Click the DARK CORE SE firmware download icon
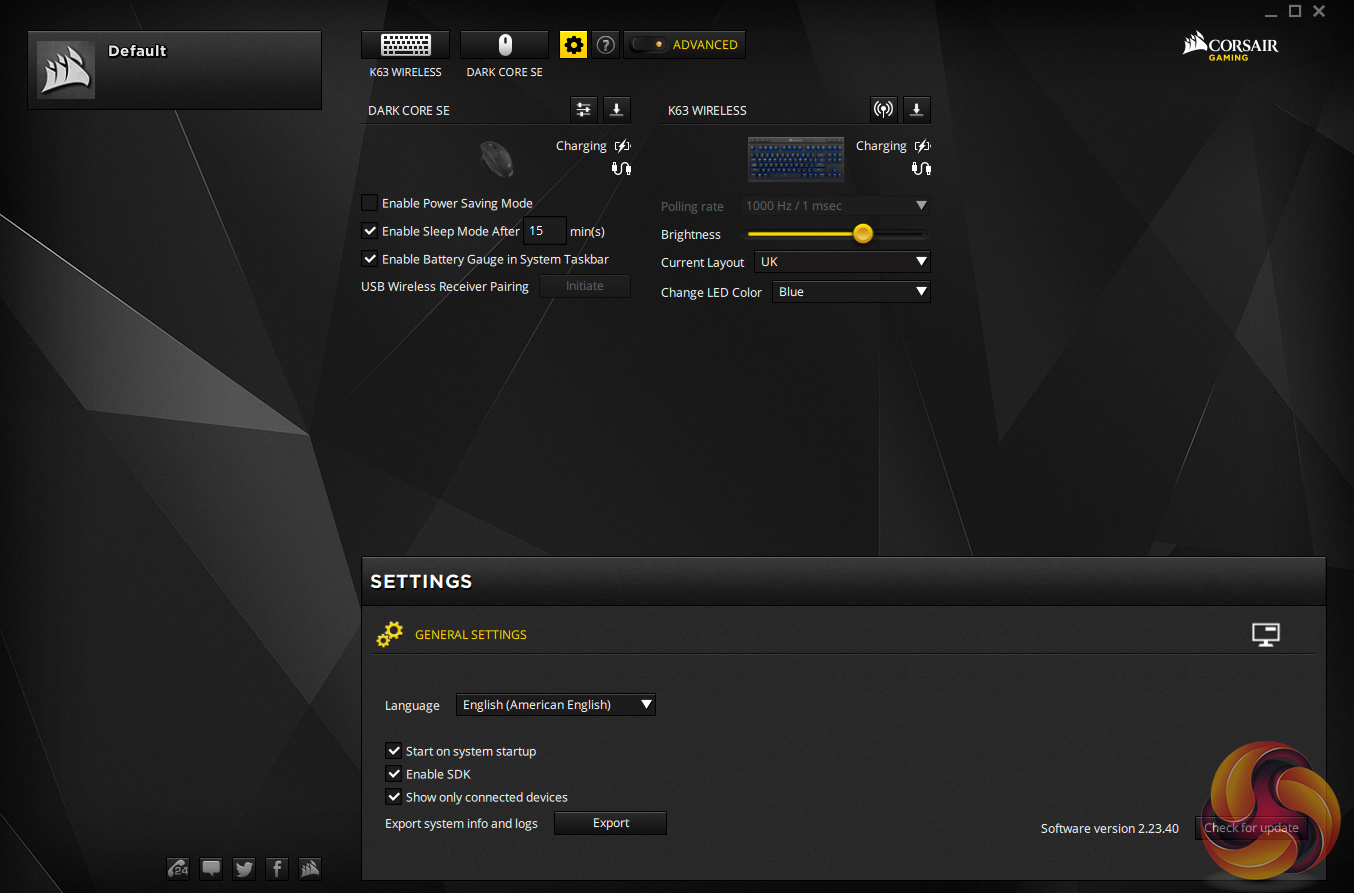The image size is (1354, 893). point(617,110)
